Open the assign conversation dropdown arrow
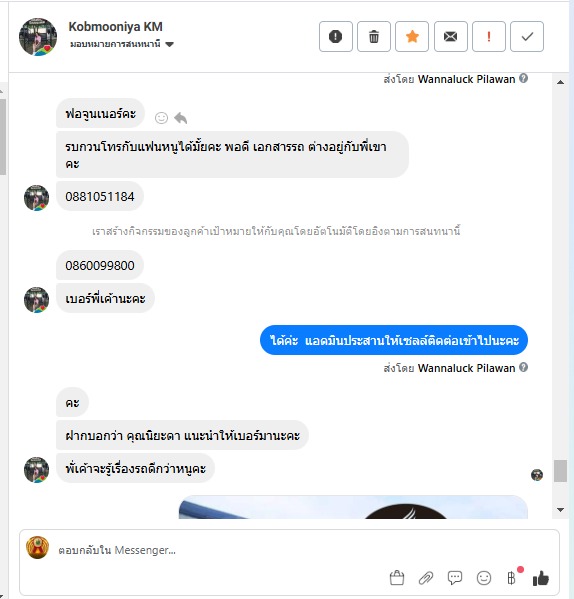This screenshot has width=574, height=599. click(x=170, y=44)
